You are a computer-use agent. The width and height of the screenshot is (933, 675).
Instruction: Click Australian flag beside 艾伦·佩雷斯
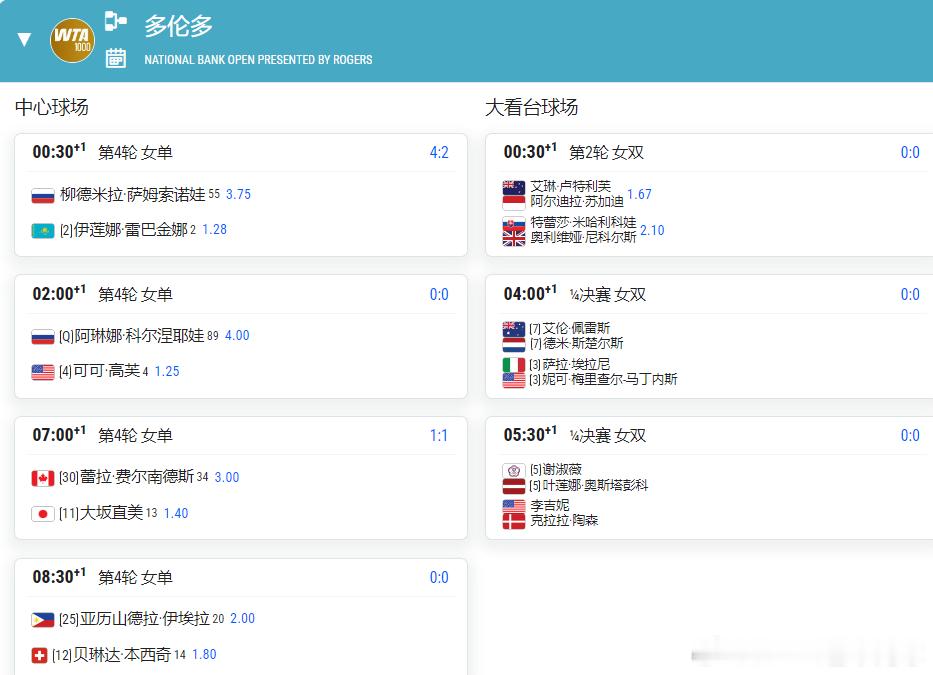tap(514, 329)
